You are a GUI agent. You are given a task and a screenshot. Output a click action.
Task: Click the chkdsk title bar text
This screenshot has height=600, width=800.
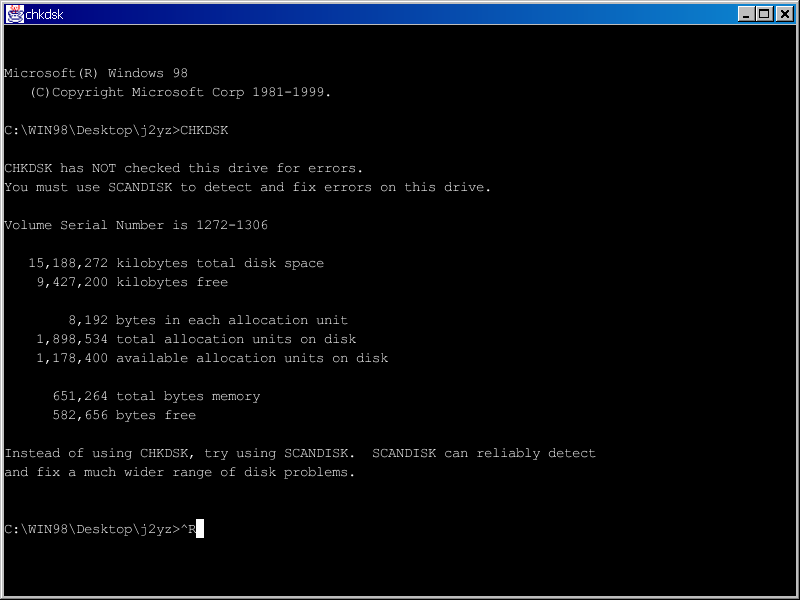coord(46,13)
